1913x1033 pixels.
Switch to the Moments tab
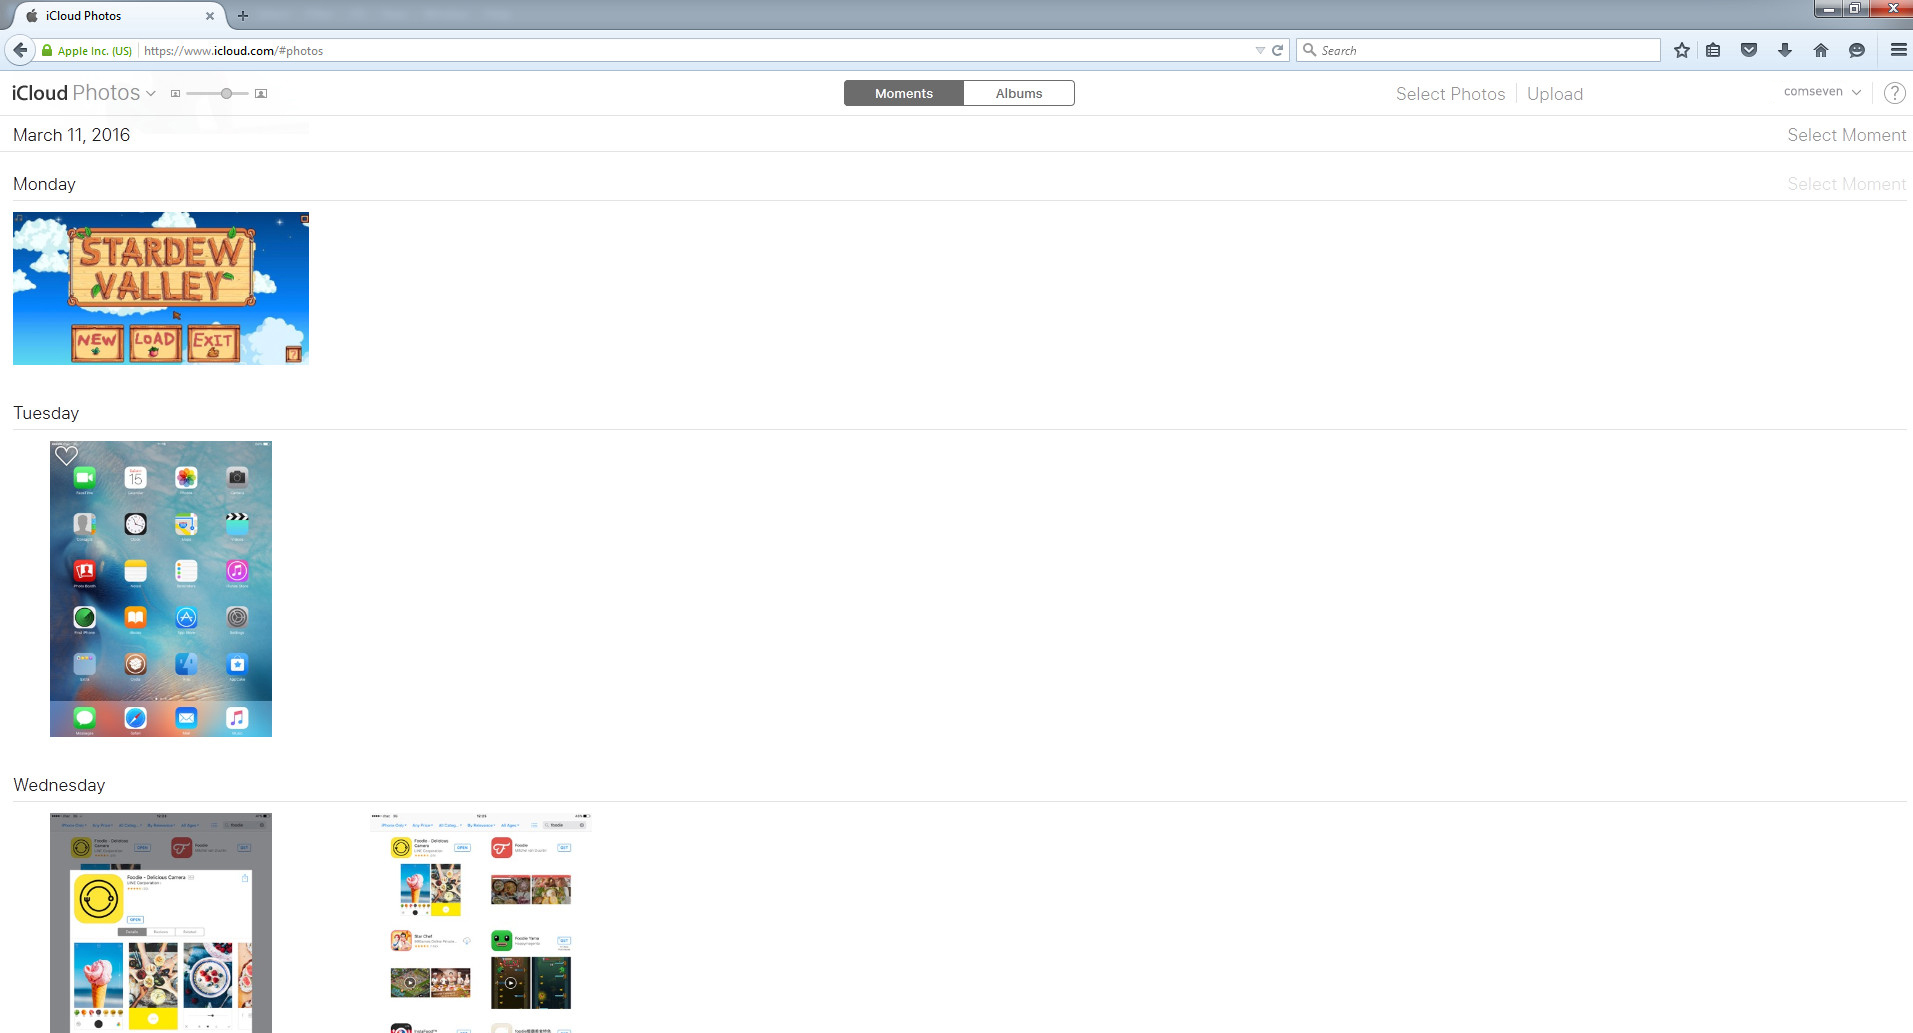pos(904,93)
